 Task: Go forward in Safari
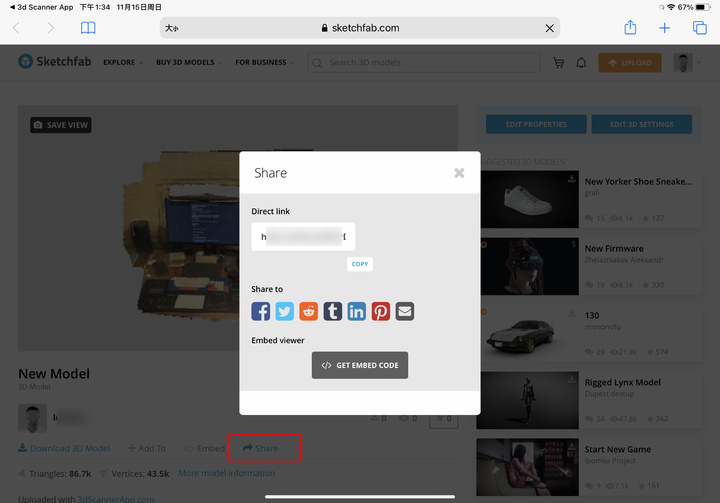tap(51, 28)
